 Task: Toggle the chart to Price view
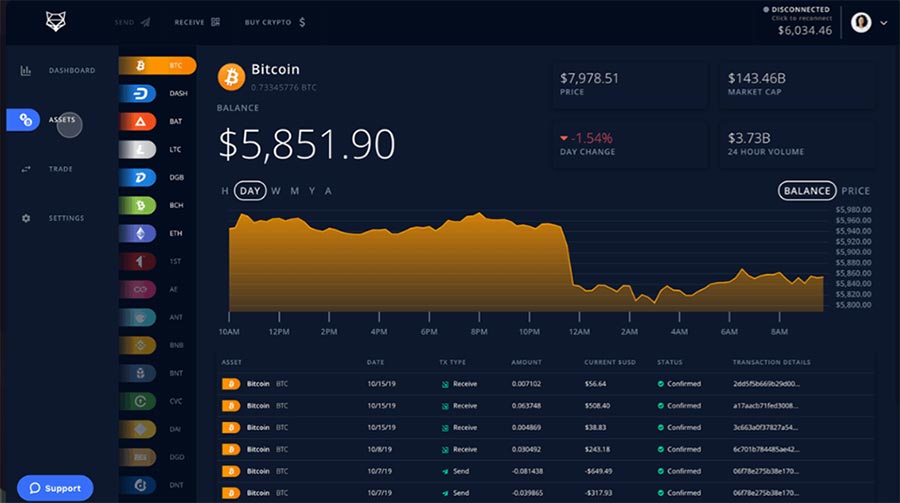tap(855, 191)
